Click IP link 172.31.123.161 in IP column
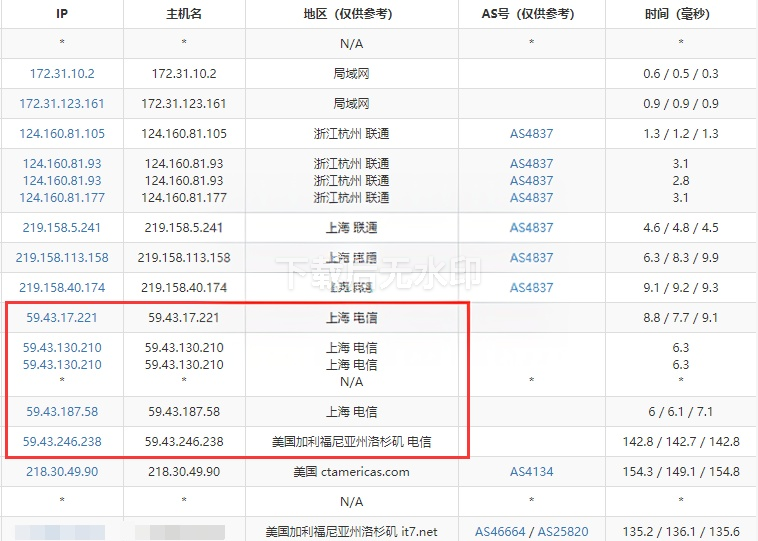Image resolution: width=758 pixels, height=541 pixels. pos(62,104)
